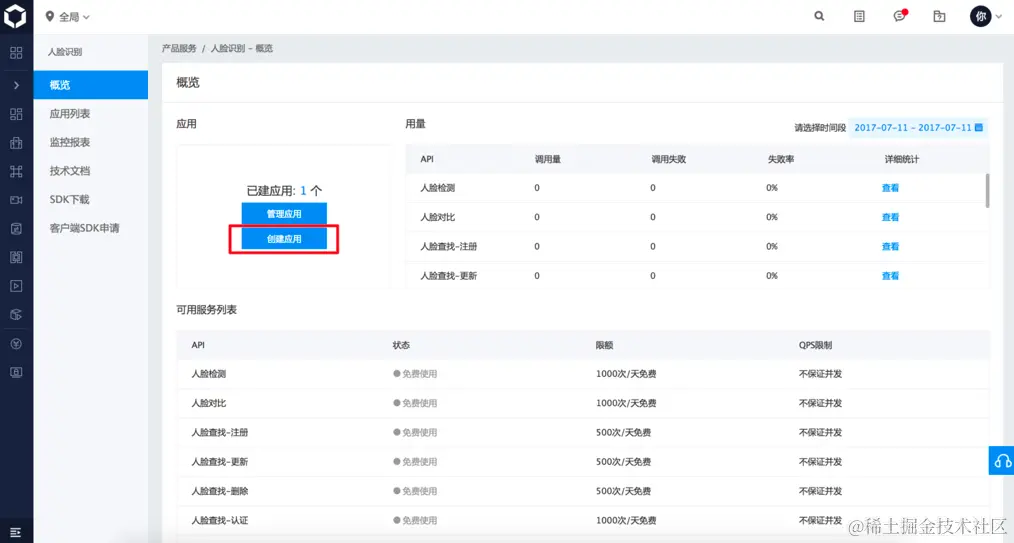Screen dimensions: 1014x543
Task: Open the document list icon in top bar
Action: click(859, 16)
